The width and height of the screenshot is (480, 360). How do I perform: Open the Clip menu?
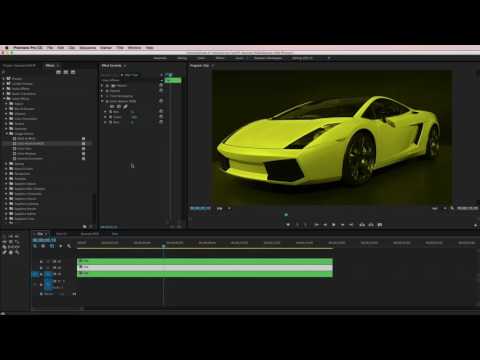click(72, 48)
